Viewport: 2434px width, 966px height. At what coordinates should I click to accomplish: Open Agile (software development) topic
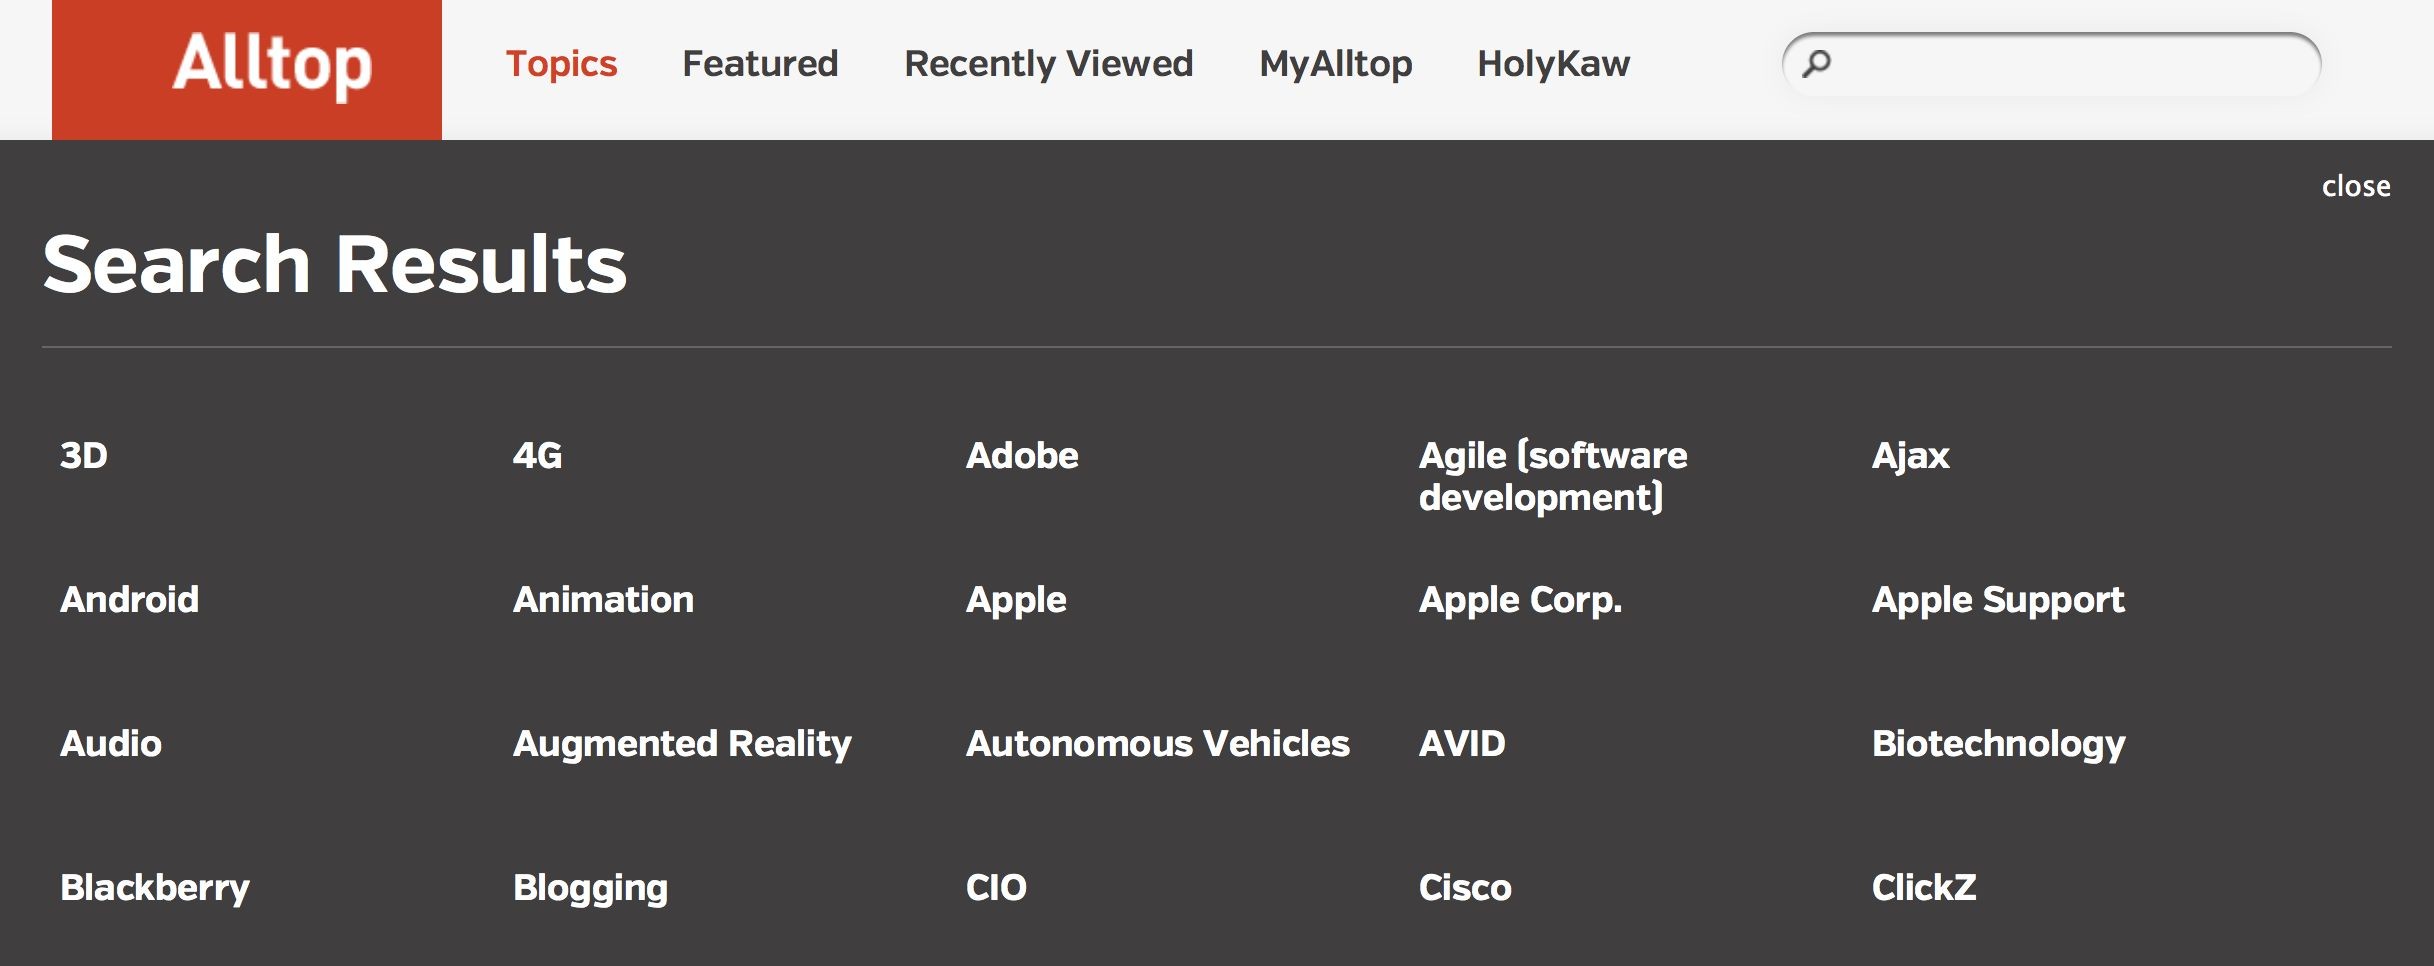pos(1553,477)
